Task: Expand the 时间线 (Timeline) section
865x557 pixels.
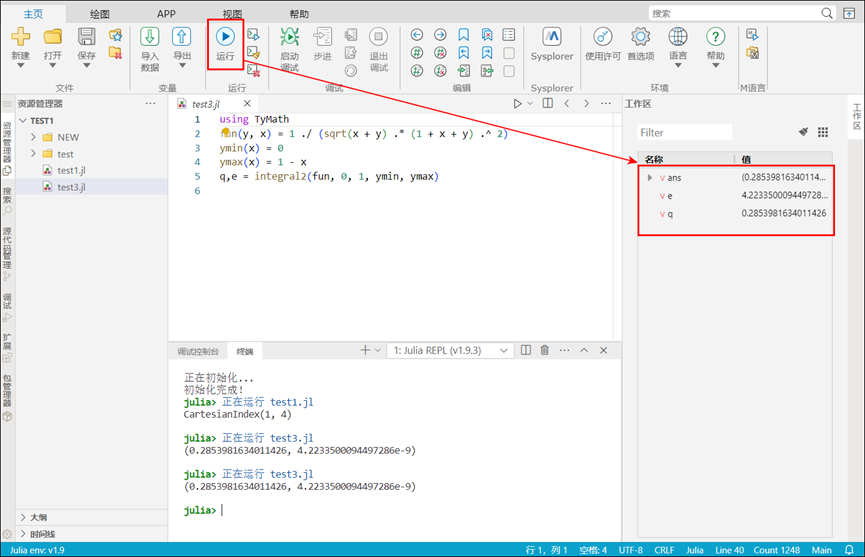Action: pos(23,534)
